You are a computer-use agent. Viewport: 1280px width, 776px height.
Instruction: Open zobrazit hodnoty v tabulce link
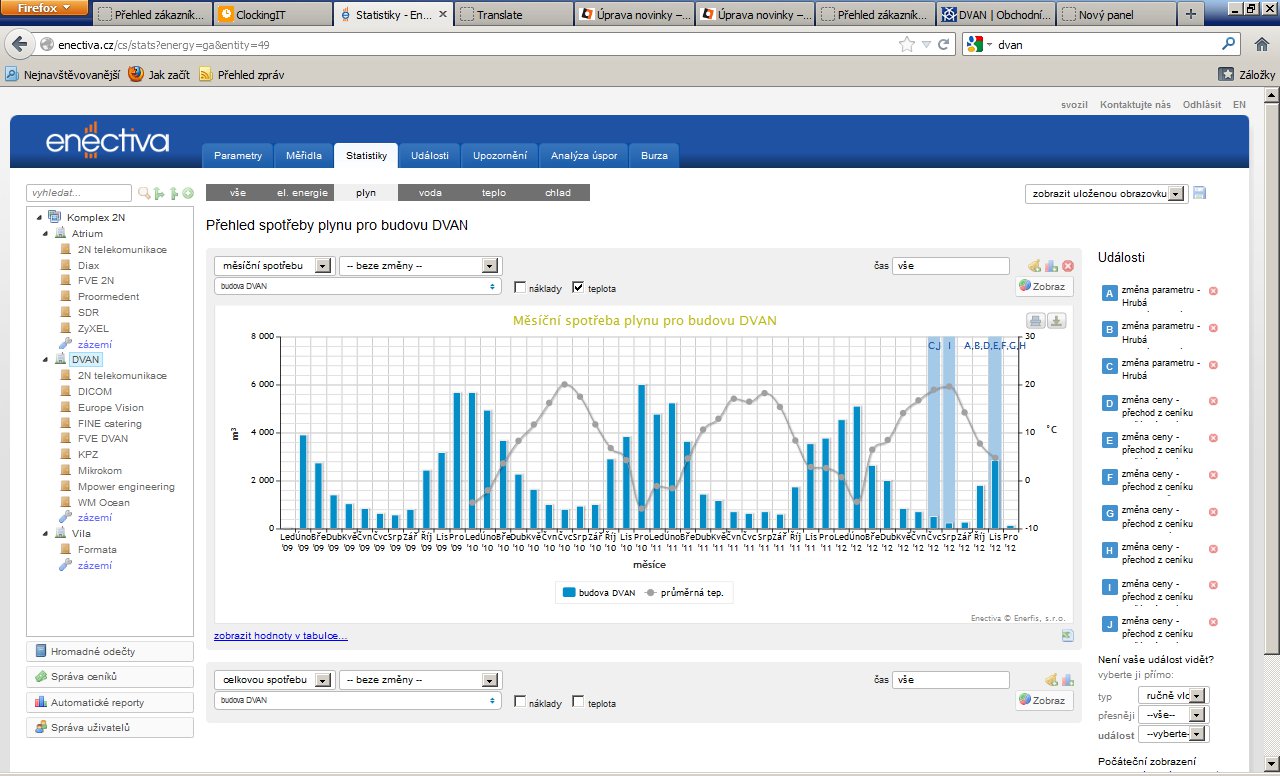[x=281, y=636]
